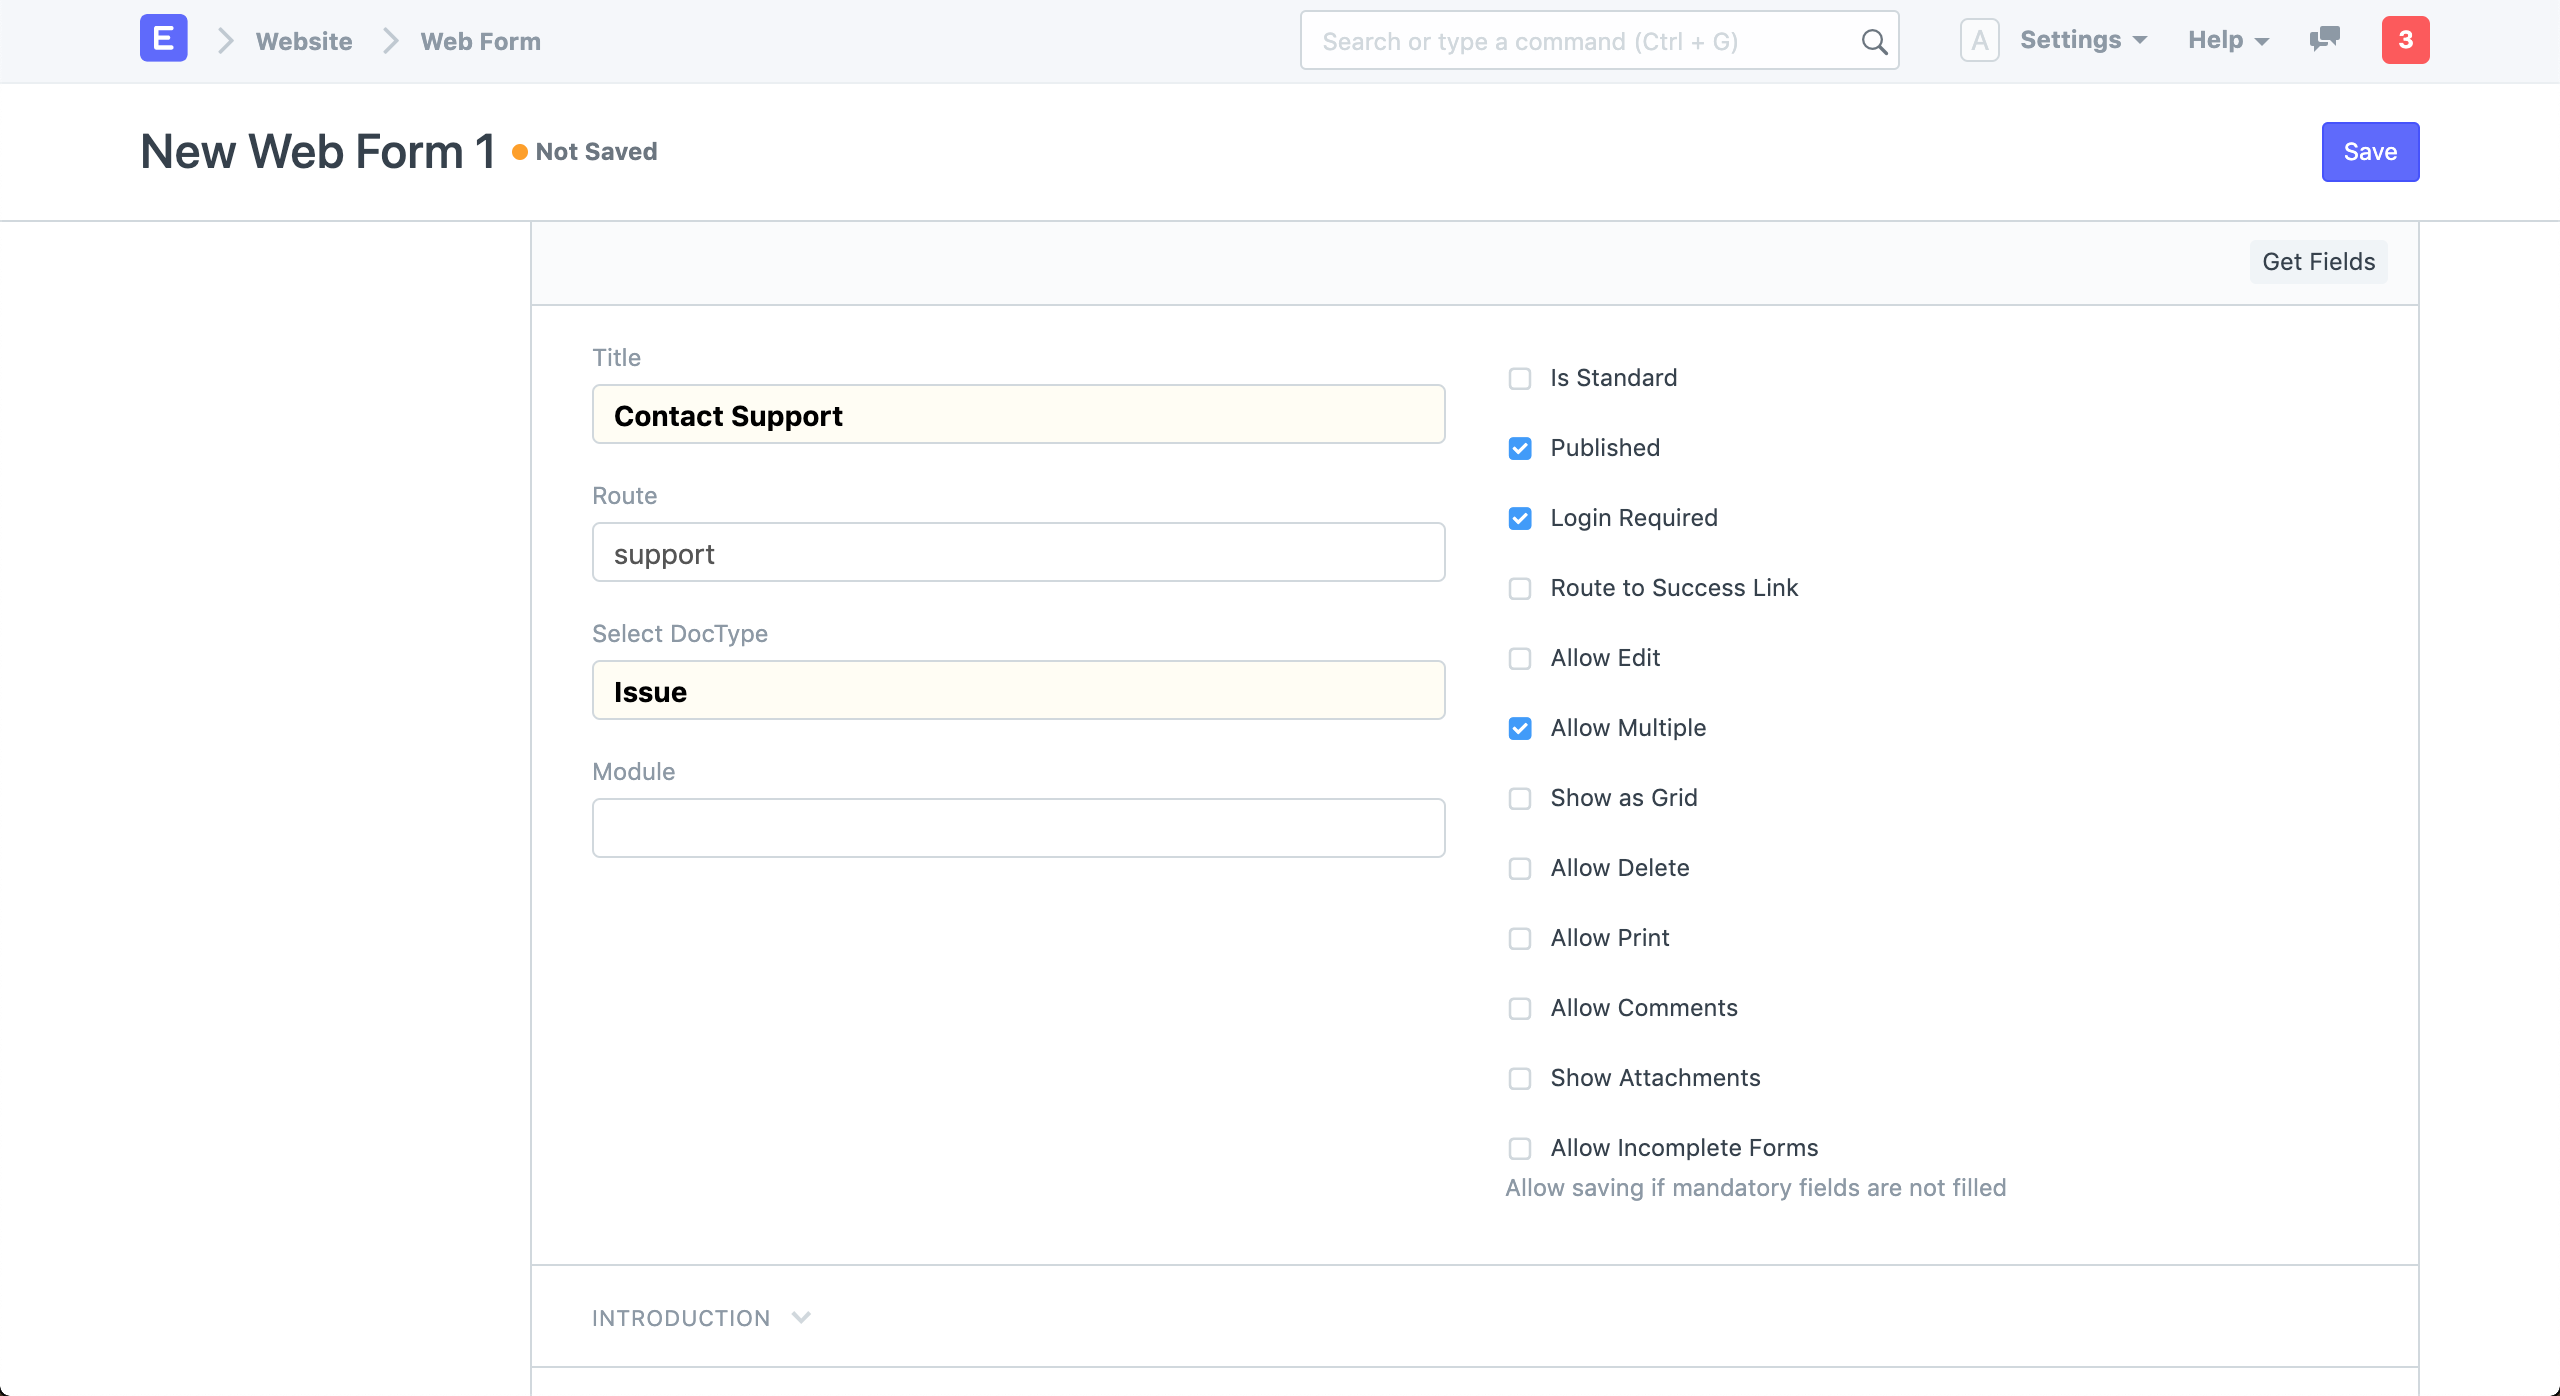2560x1396 pixels.
Task: Click the red badge notification icon
Action: coord(2407,40)
